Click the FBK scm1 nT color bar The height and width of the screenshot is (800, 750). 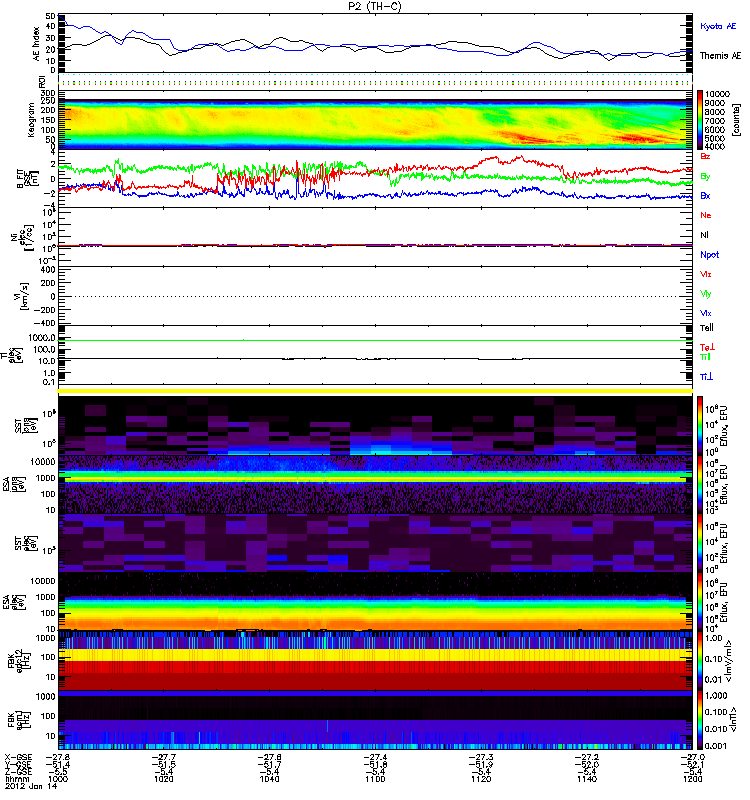pyautogui.click(x=700, y=720)
